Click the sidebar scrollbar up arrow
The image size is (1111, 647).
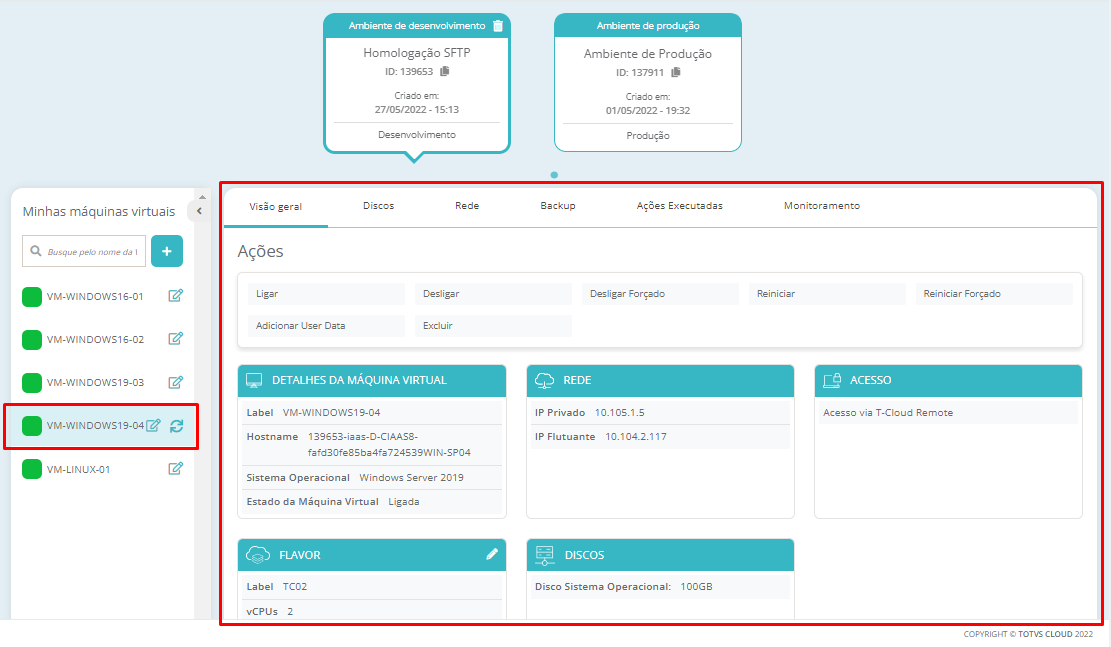pos(203,197)
